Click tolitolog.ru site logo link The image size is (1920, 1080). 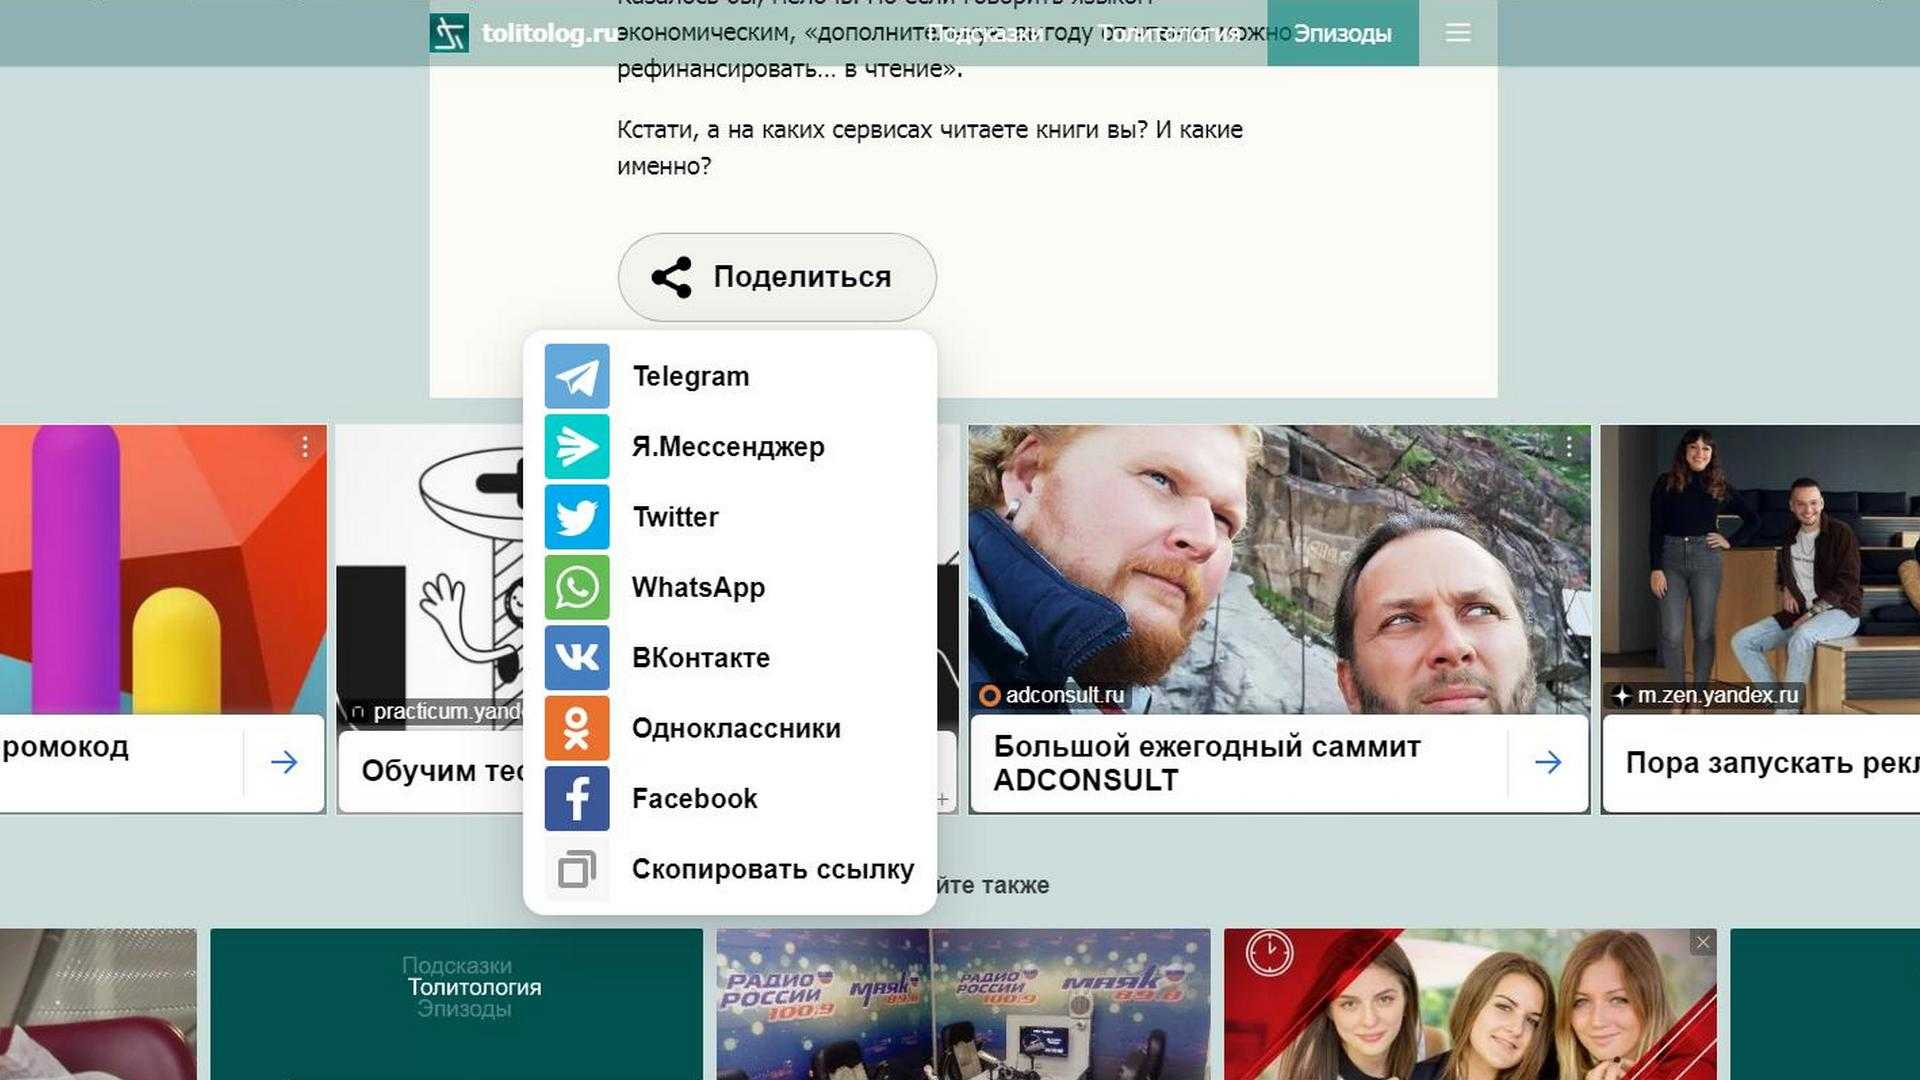(521, 33)
